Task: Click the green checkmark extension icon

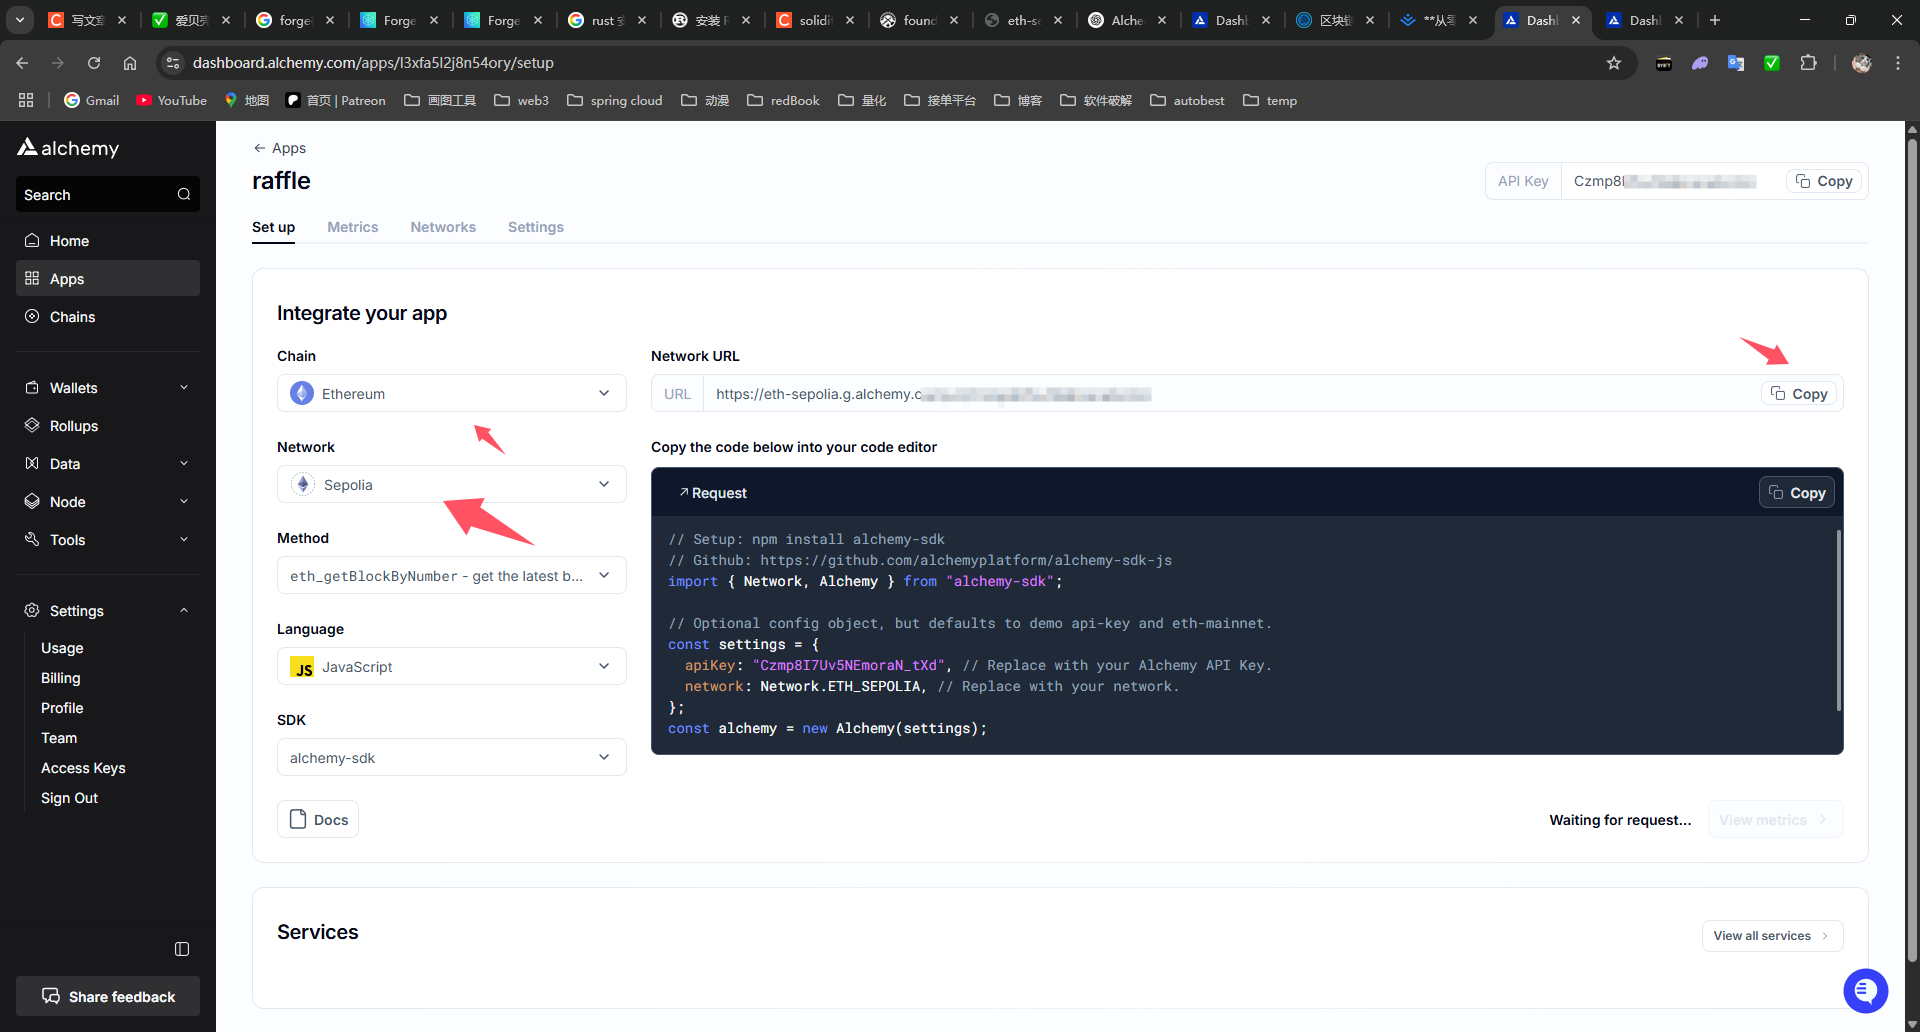Action: tap(1772, 63)
